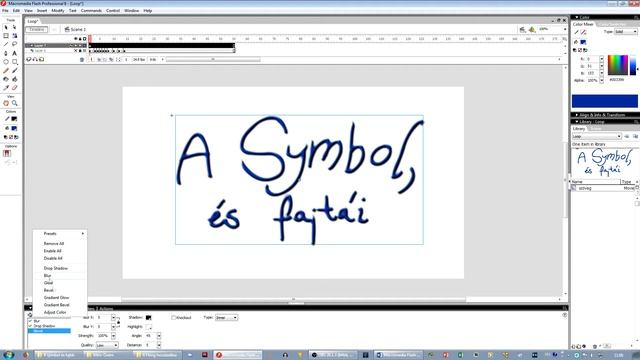Select the Eraser tool
Image resolution: width=640 pixels, height=360 pixels.
click(15, 88)
